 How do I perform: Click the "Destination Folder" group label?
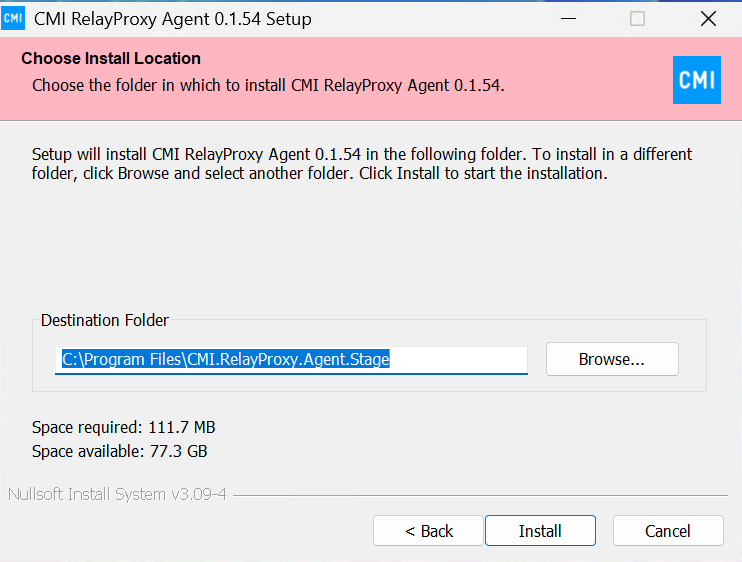coord(105,320)
